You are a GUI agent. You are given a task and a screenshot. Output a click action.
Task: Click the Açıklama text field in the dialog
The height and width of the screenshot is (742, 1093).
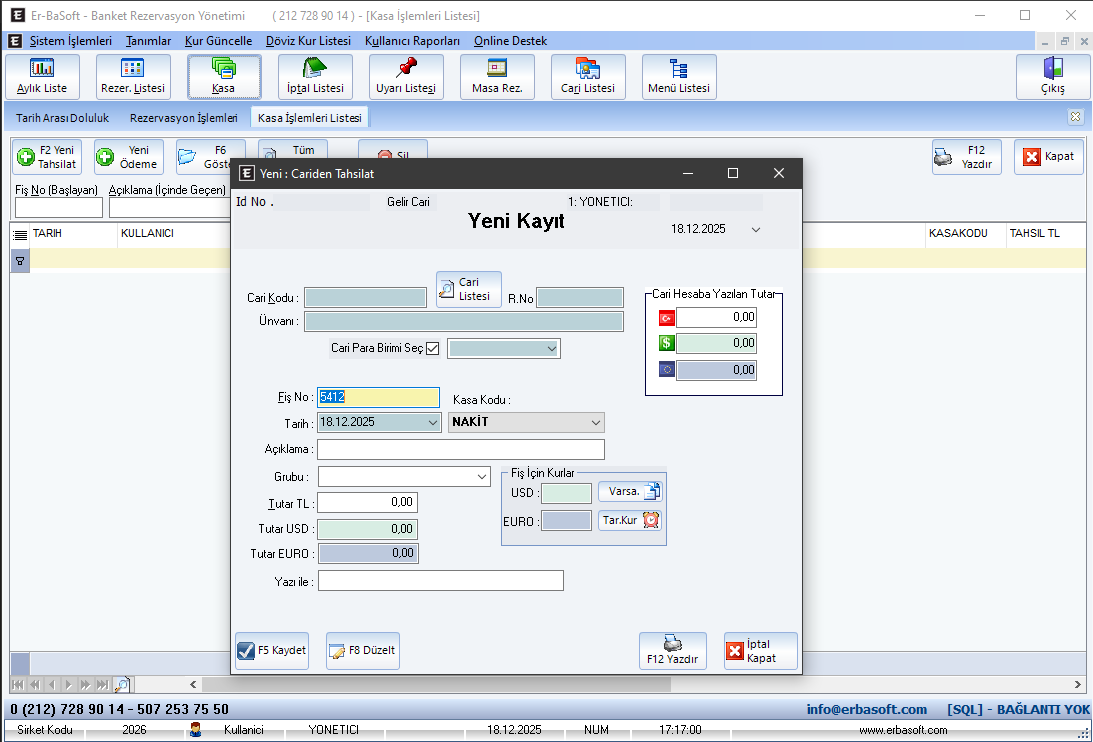point(460,449)
